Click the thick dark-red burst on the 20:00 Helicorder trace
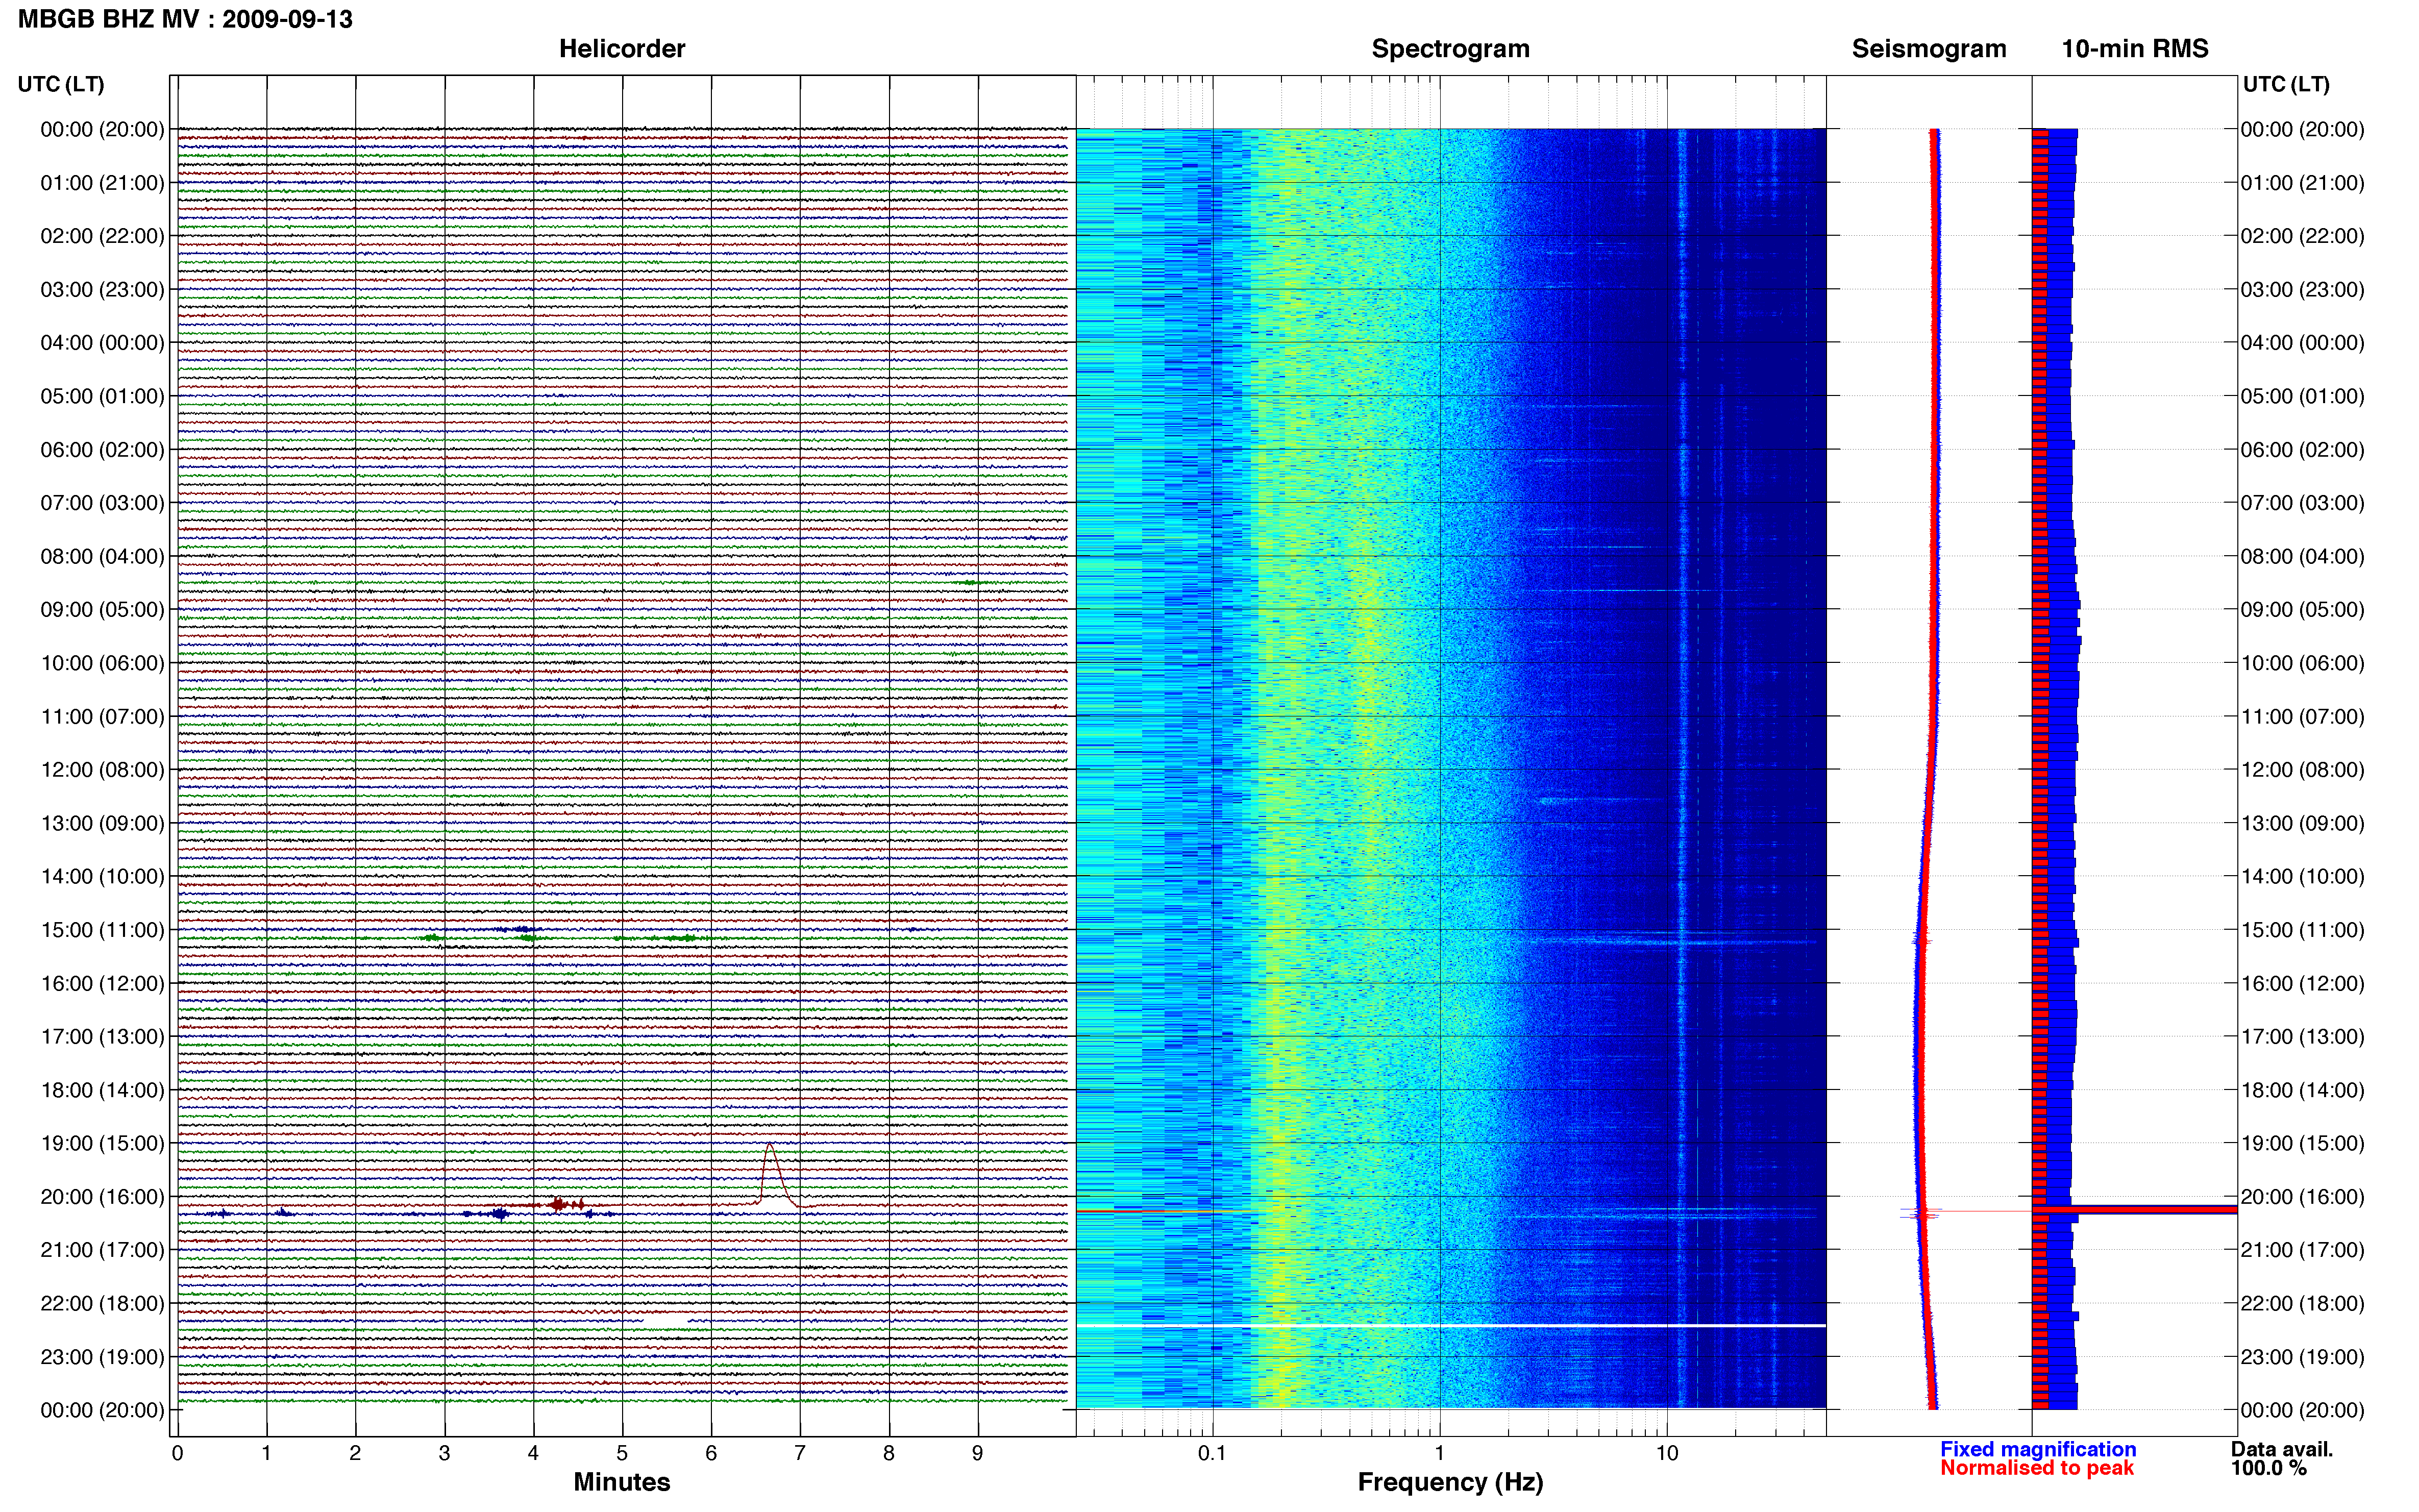2419x1512 pixels. pos(567,1204)
